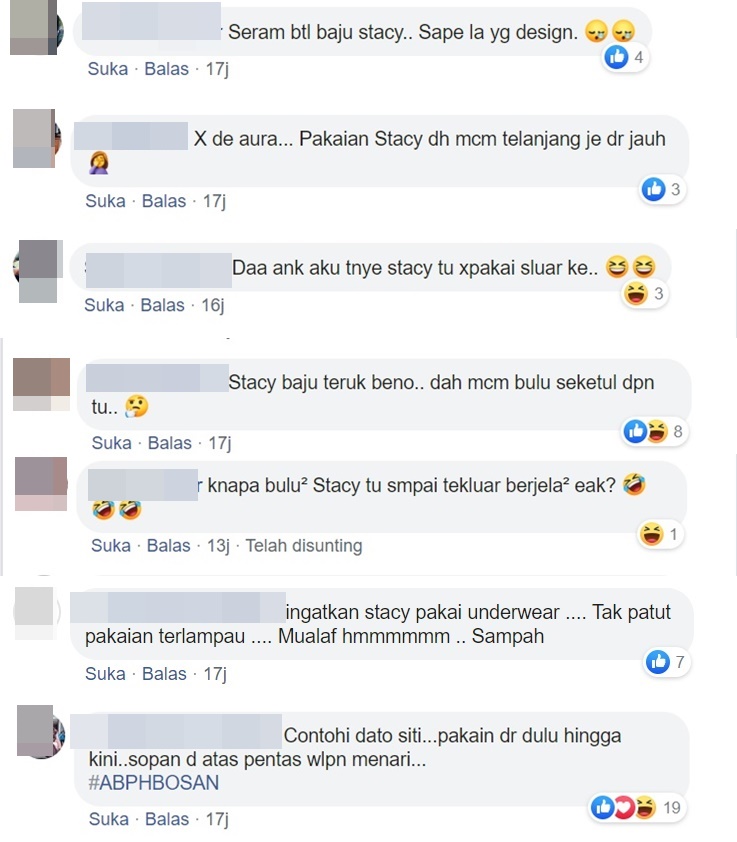
Task: Open thumbs-up reactions on 'X de aura' comment
Action: coord(663,189)
